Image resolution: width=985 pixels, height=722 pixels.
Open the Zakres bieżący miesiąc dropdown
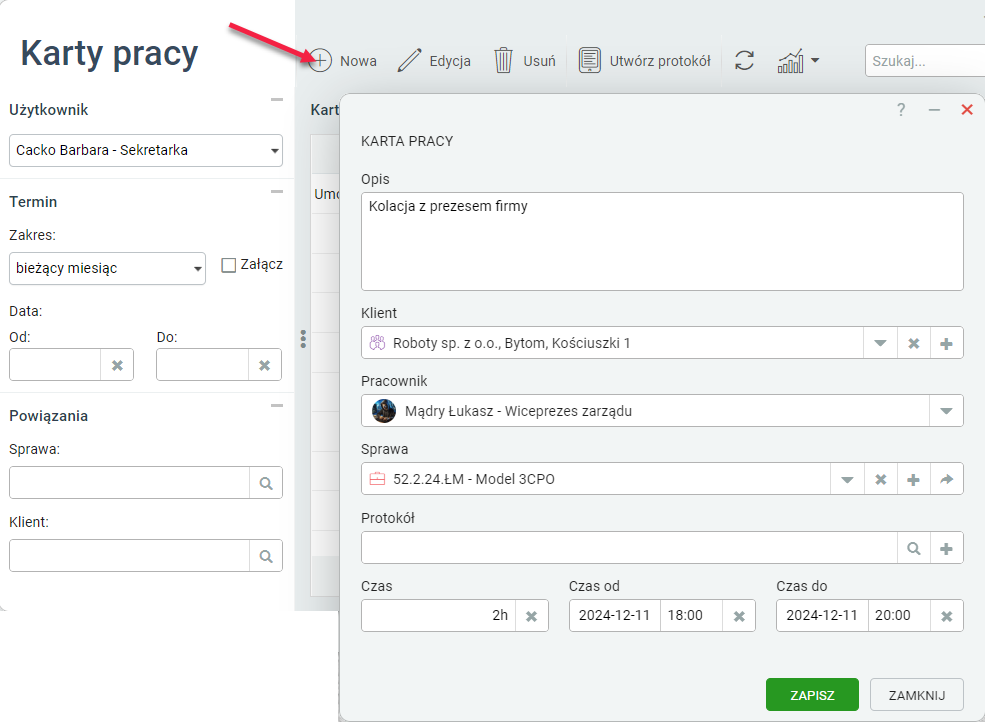click(107, 268)
